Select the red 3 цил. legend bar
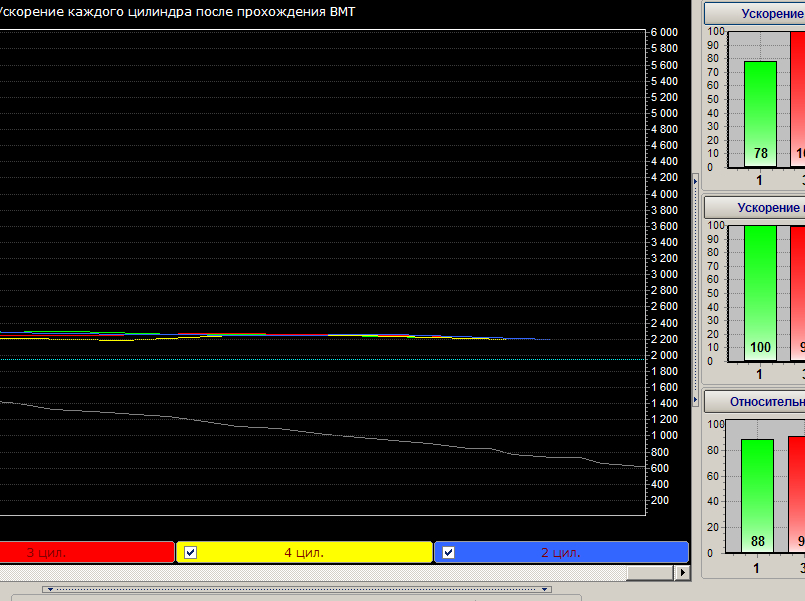 (86, 553)
